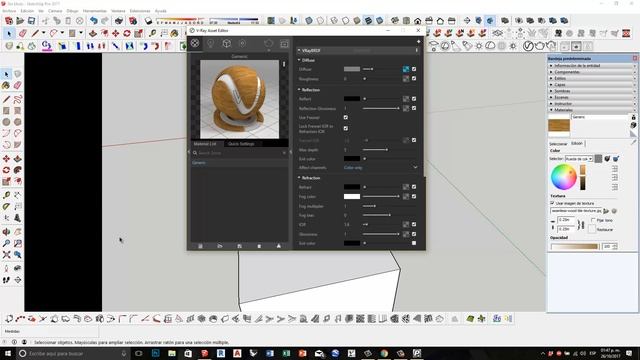Select the Rotate tool in second toolbar row
640x360 pixels.
click(127, 33)
